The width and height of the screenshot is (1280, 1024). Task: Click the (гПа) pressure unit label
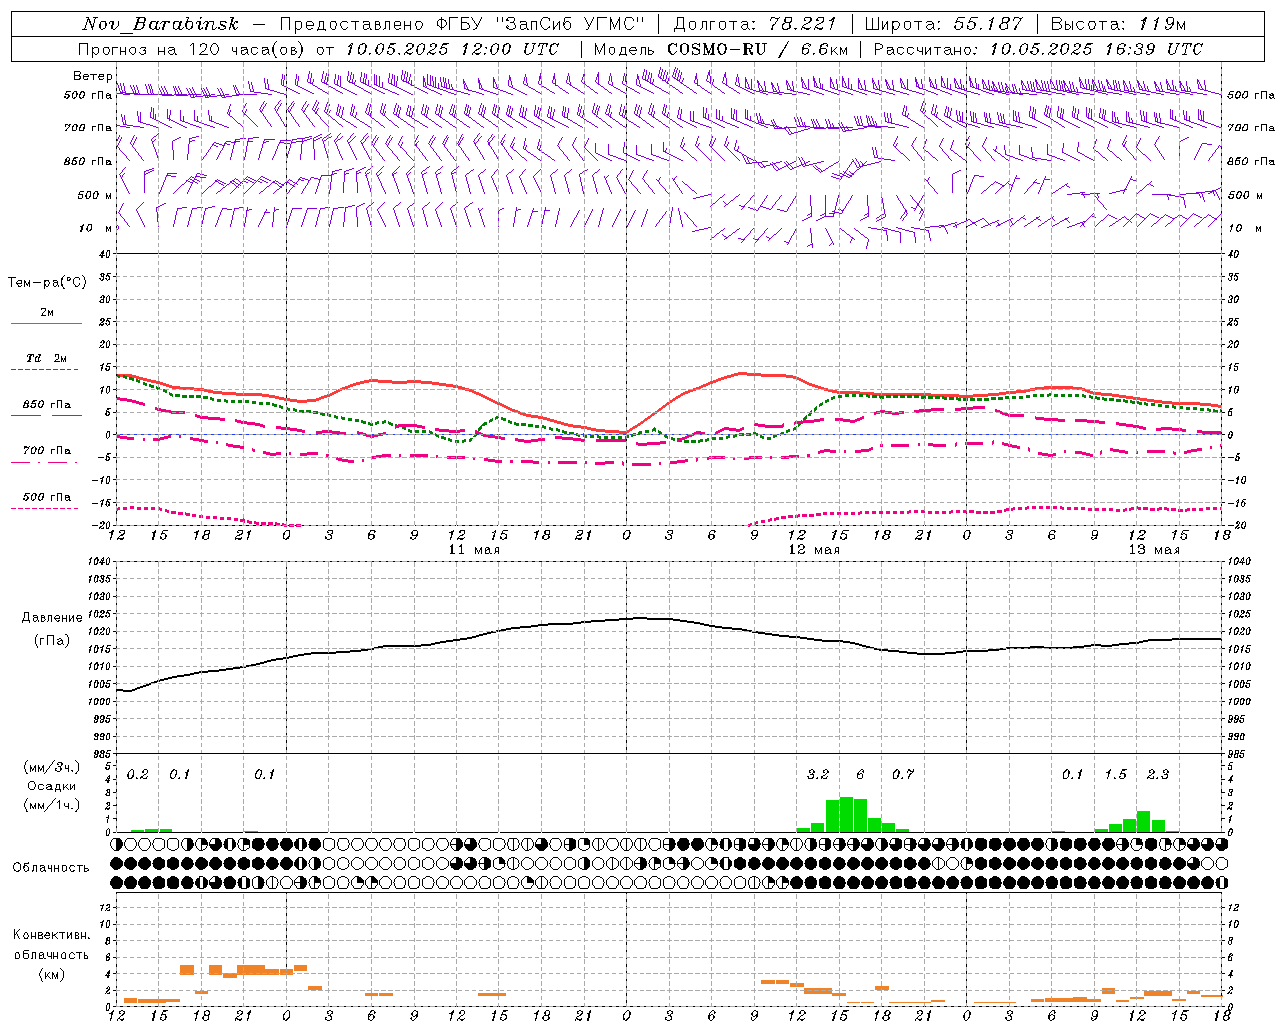pos(52,640)
